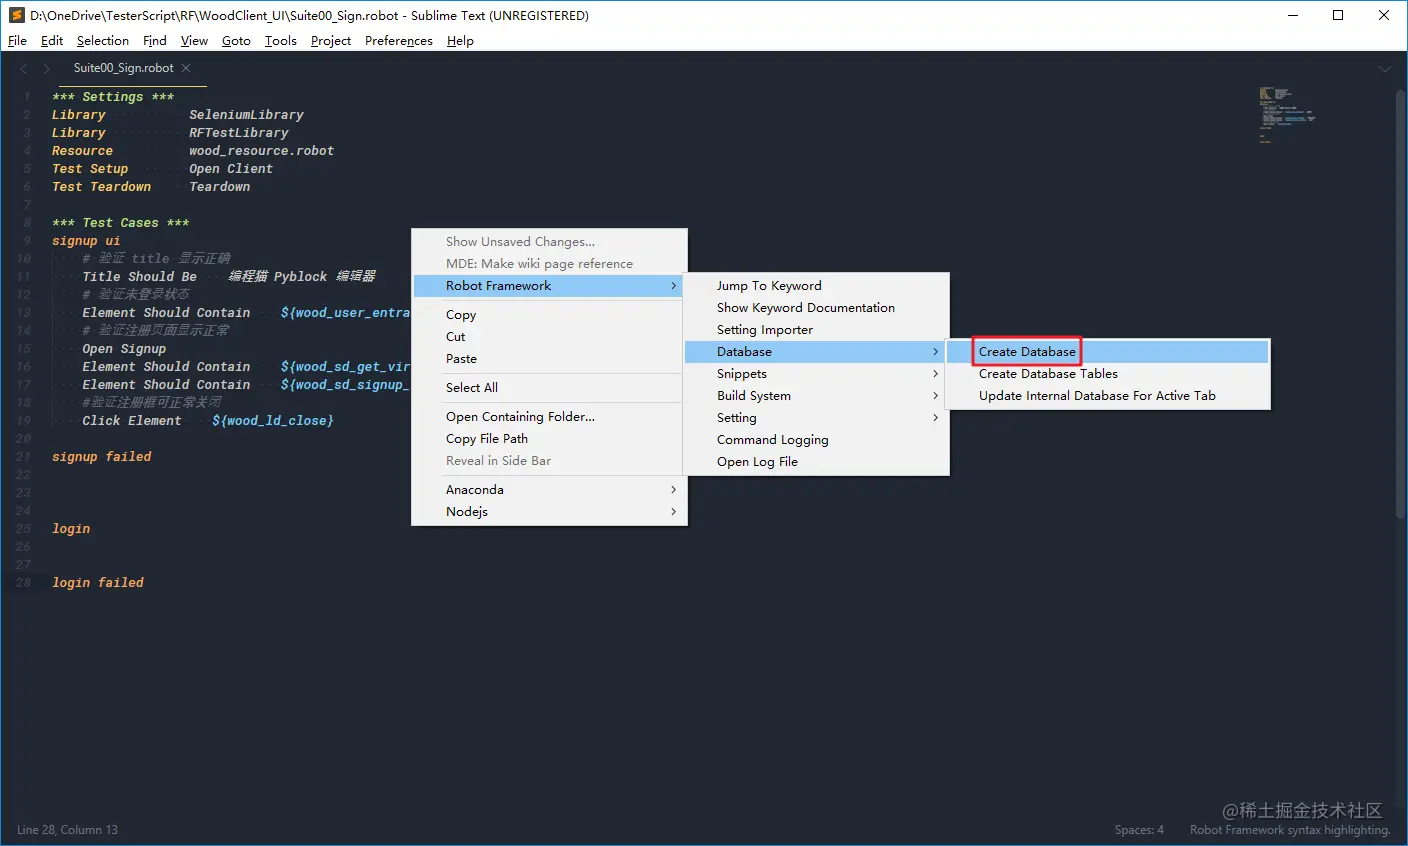Choose Show Keyword Documentation
Viewport: 1408px width, 846px height.
pyautogui.click(x=816, y=308)
